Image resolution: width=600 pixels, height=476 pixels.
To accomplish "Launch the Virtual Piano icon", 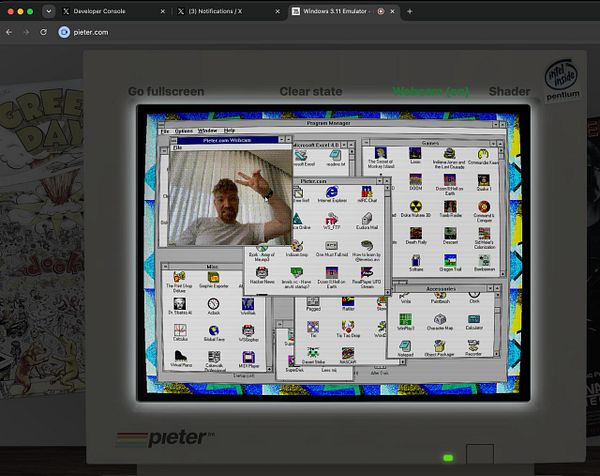I will [x=181, y=359].
